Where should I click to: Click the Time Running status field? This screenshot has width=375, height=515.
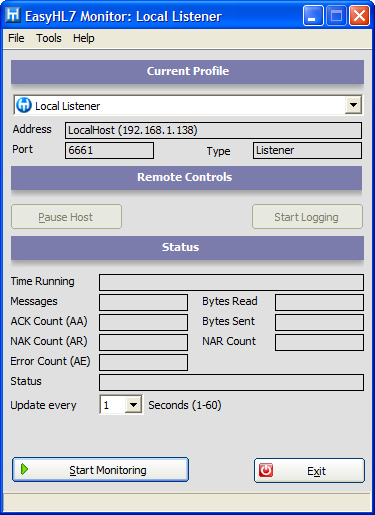click(x=231, y=282)
